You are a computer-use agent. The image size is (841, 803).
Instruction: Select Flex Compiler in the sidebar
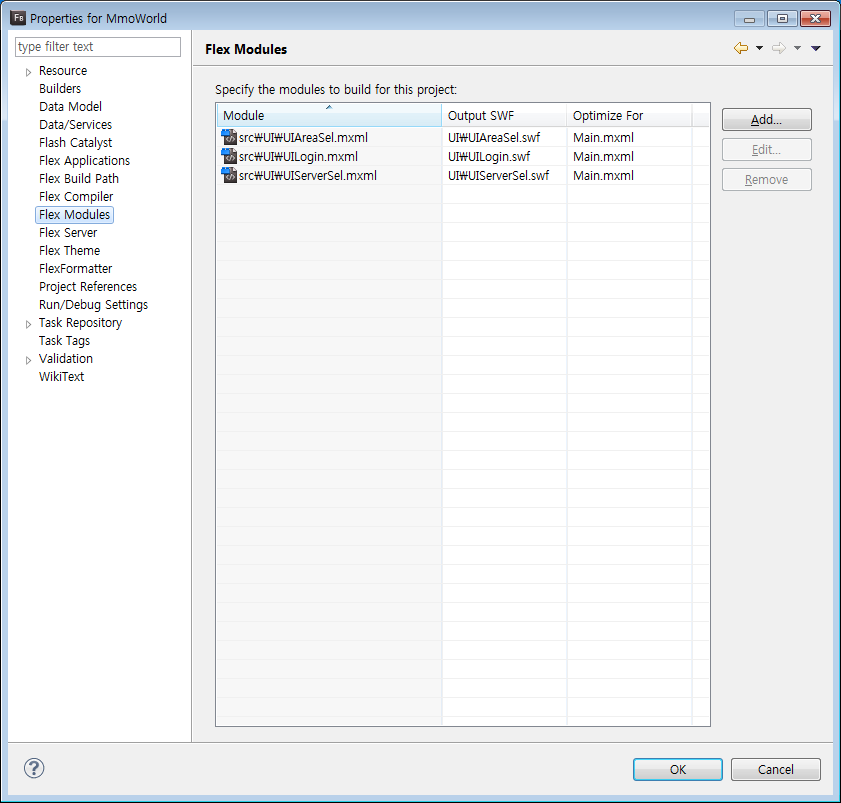[x=75, y=196]
